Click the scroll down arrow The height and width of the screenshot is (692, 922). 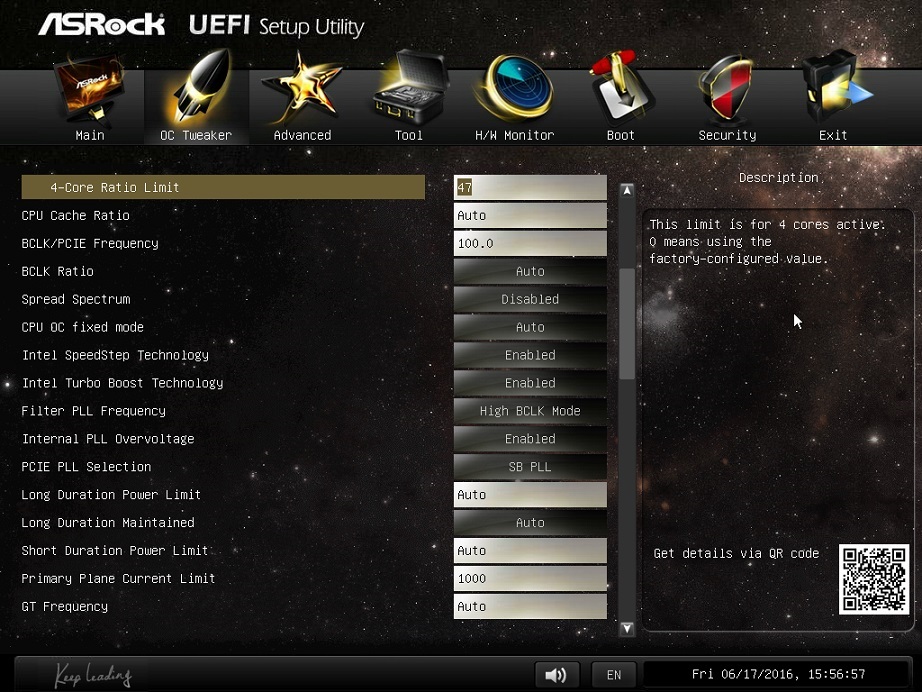(627, 629)
